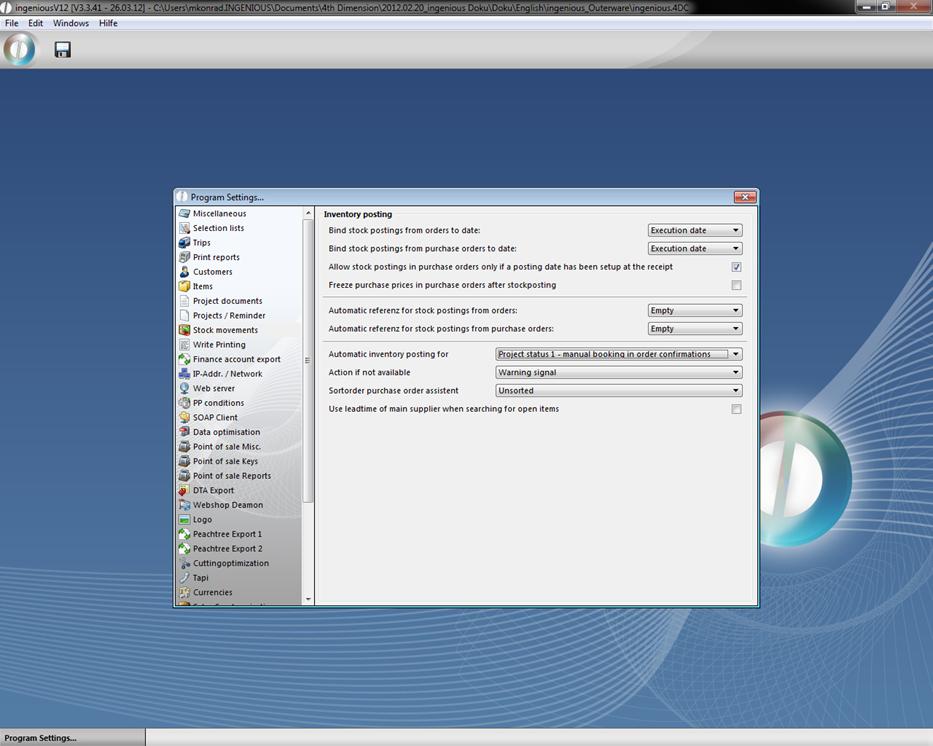Open the Windows menu
This screenshot has height=746, width=933.
pos(71,23)
